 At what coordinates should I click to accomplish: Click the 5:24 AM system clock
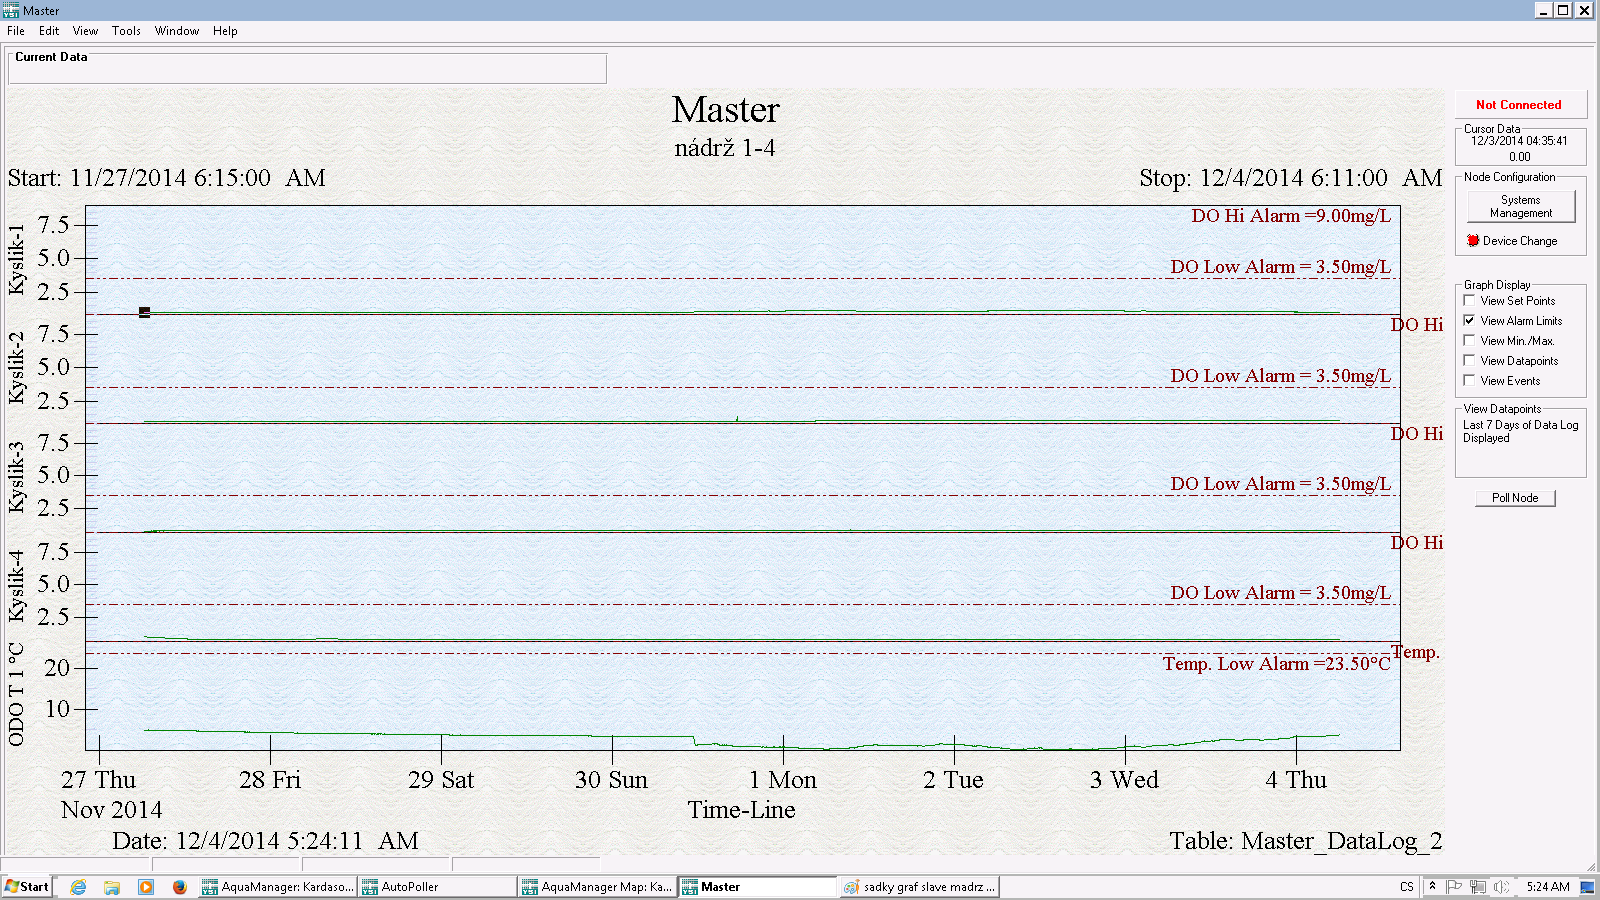(1548, 887)
